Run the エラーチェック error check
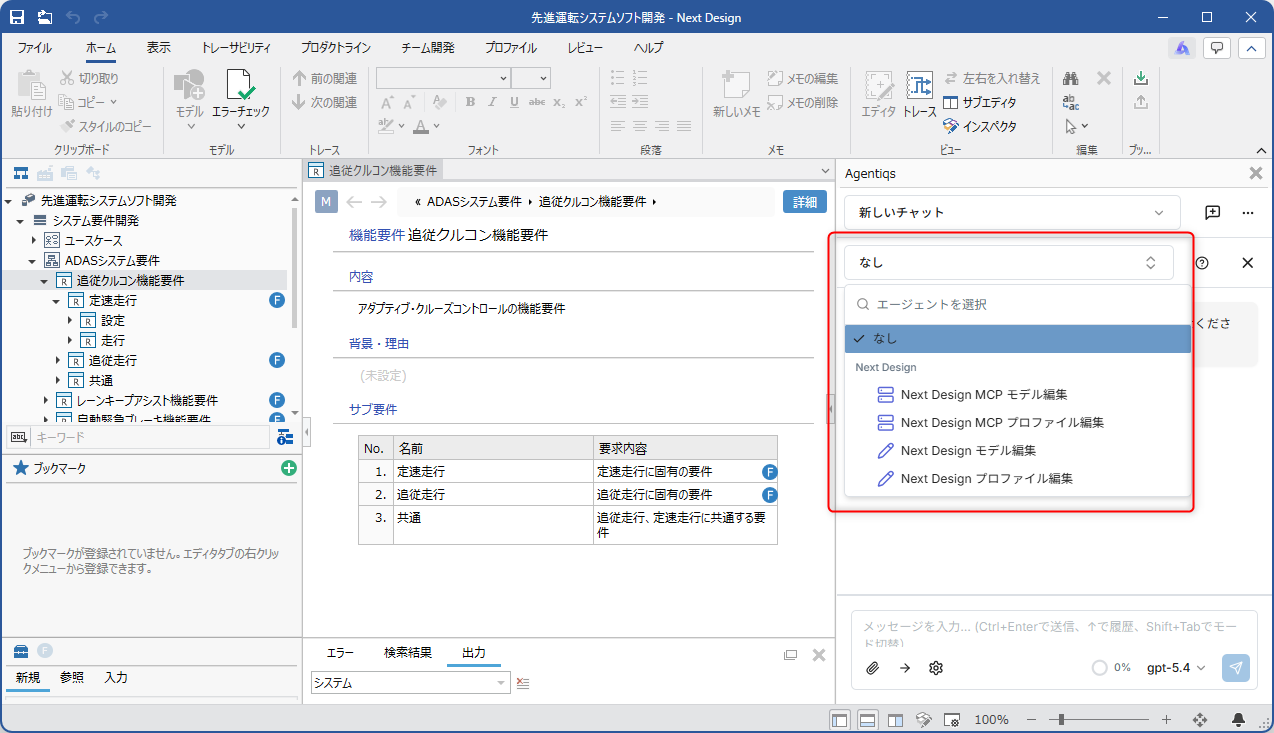1274x733 pixels. click(240, 96)
